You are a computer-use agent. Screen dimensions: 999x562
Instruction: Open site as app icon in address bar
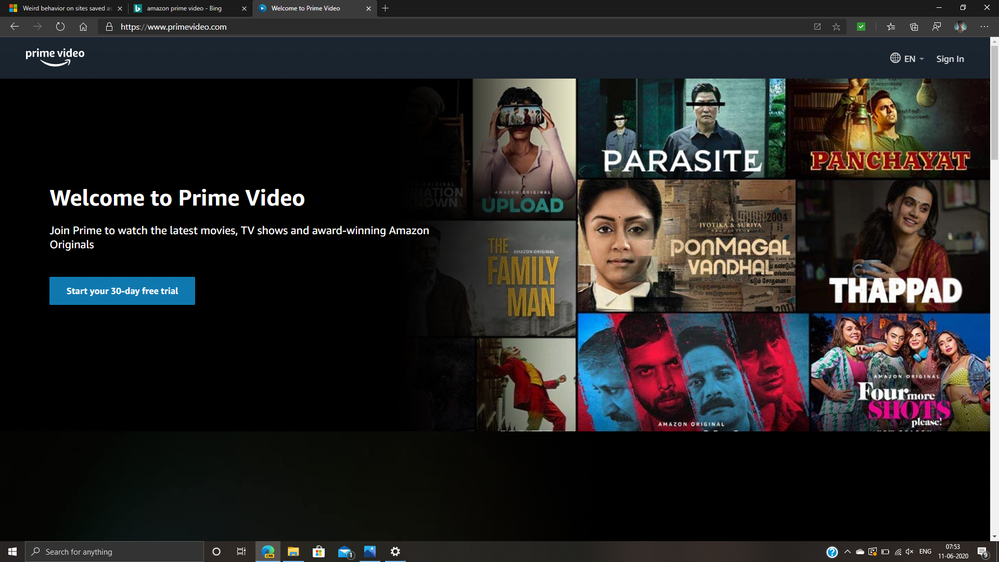[x=817, y=27]
